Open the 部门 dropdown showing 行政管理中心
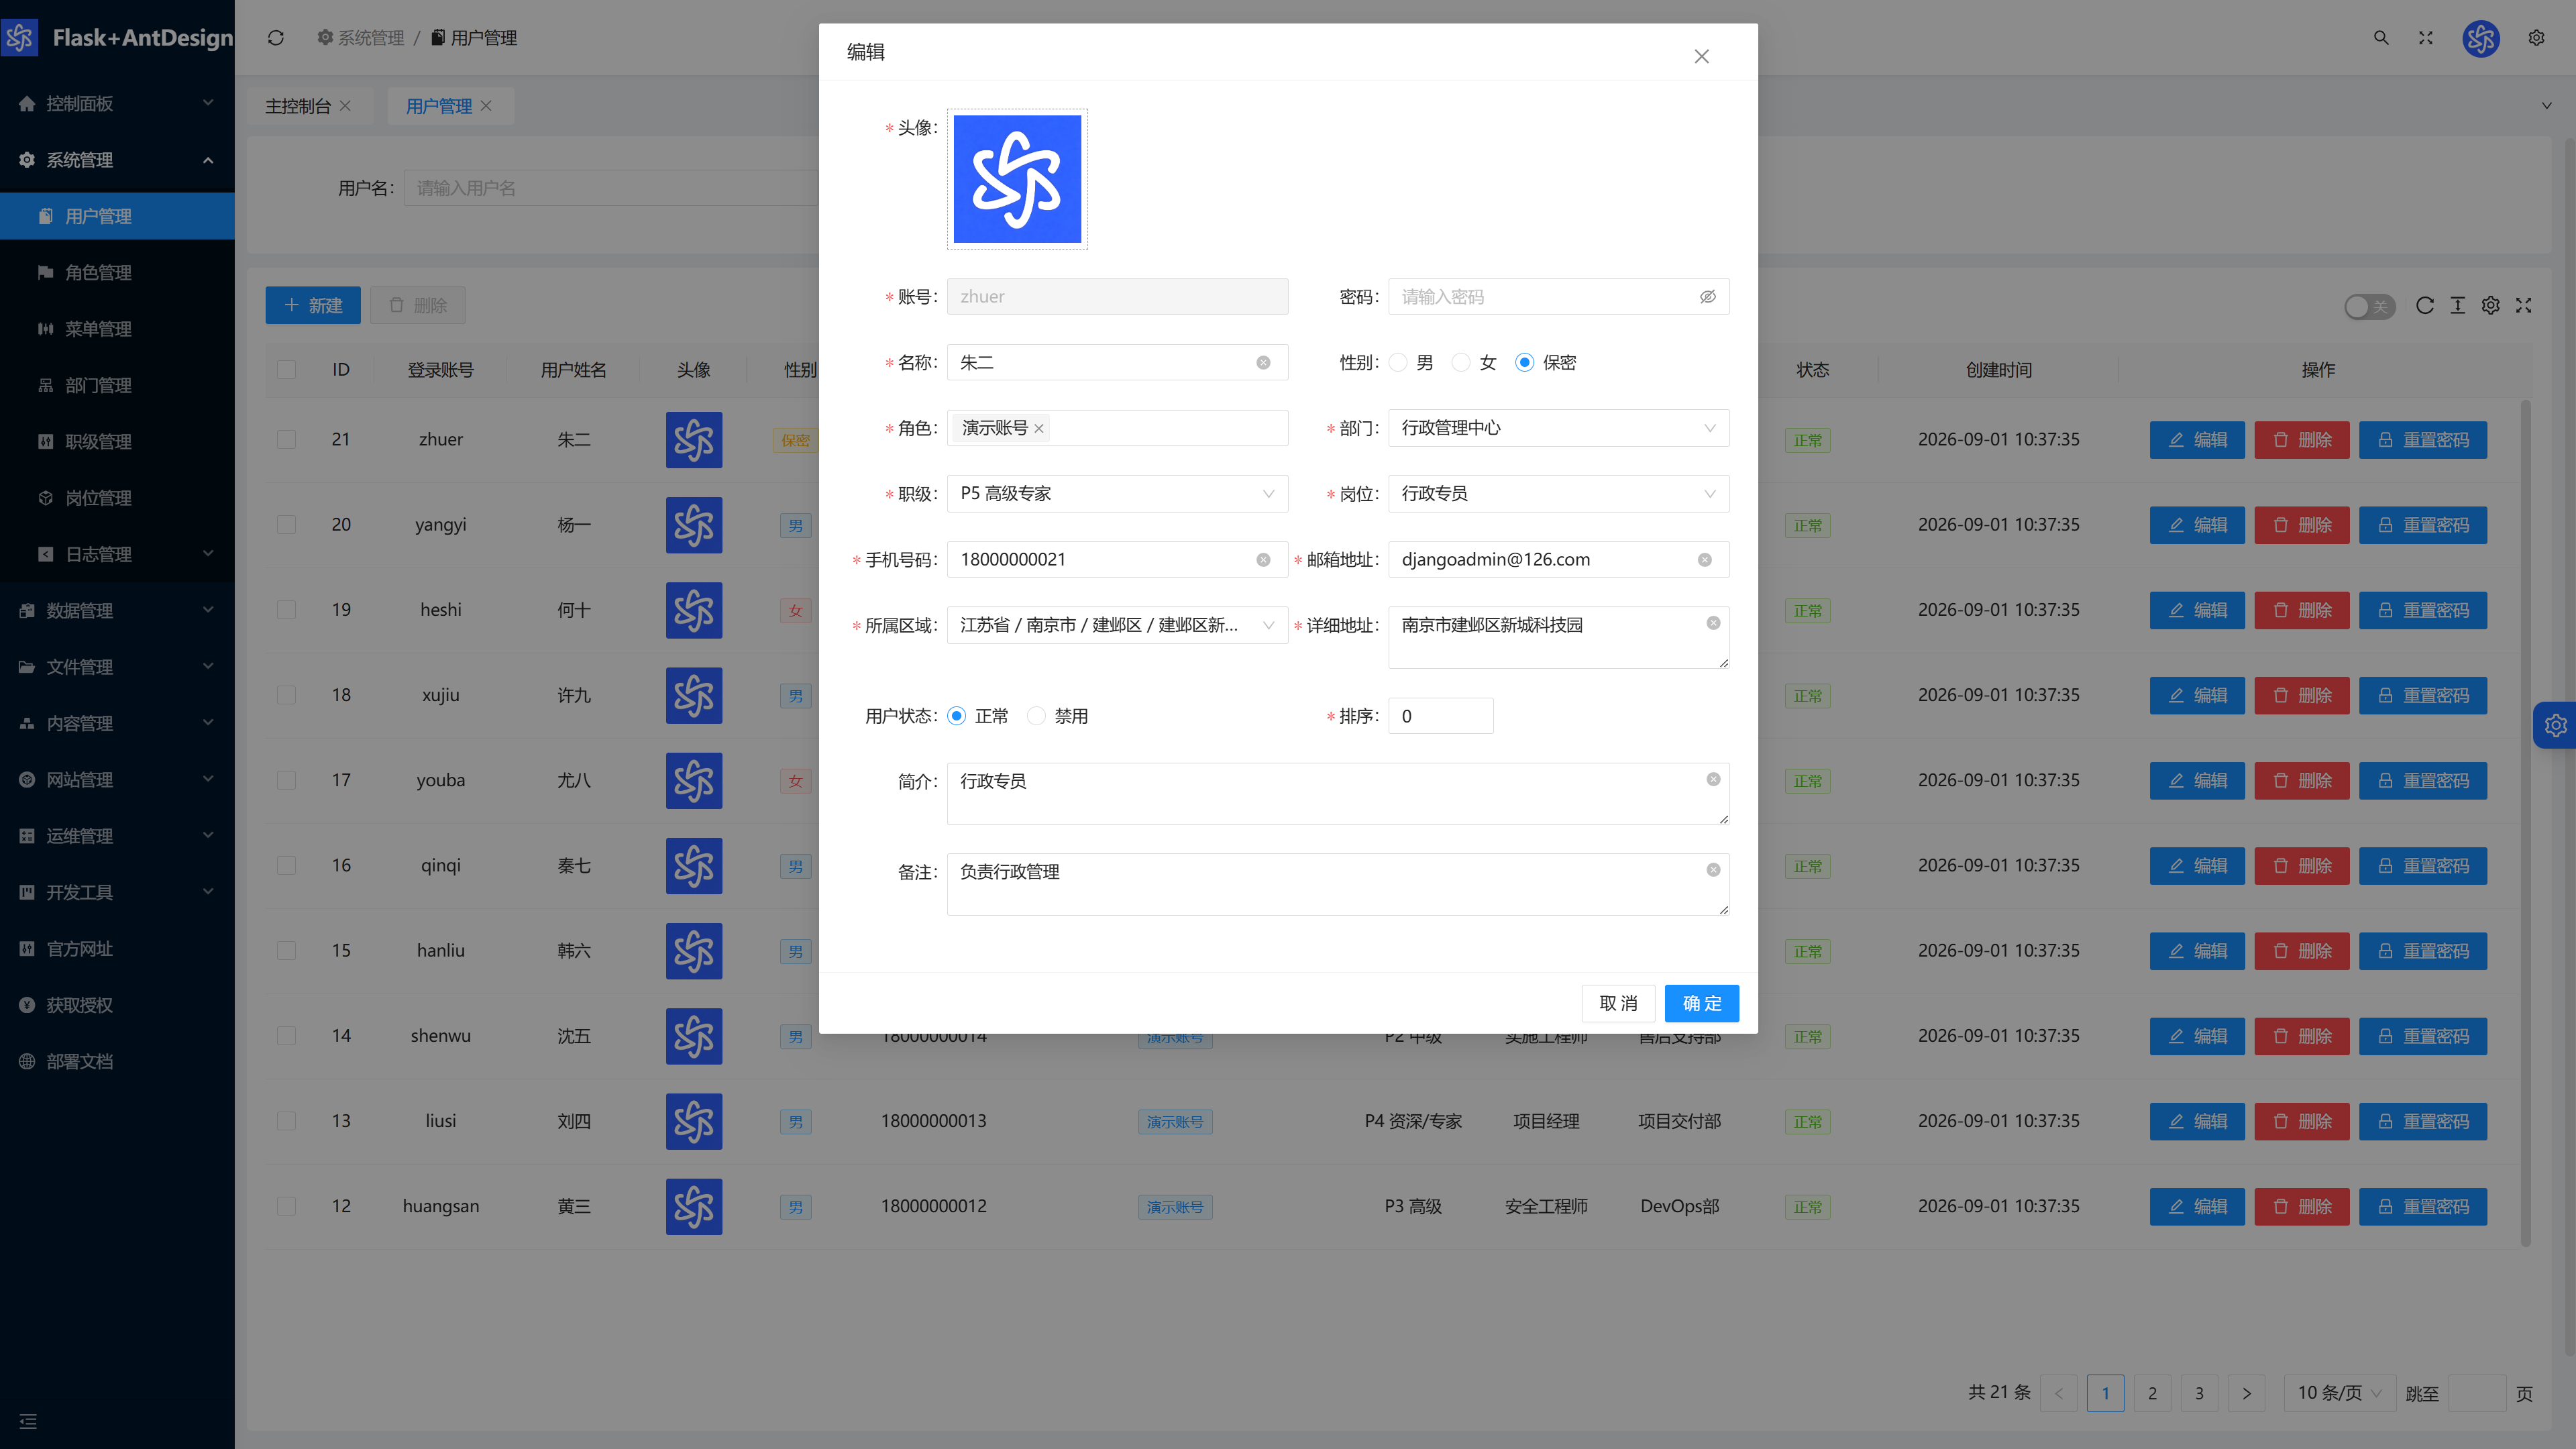Viewport: 2576px width, 1449px height. click(1558, 428)
